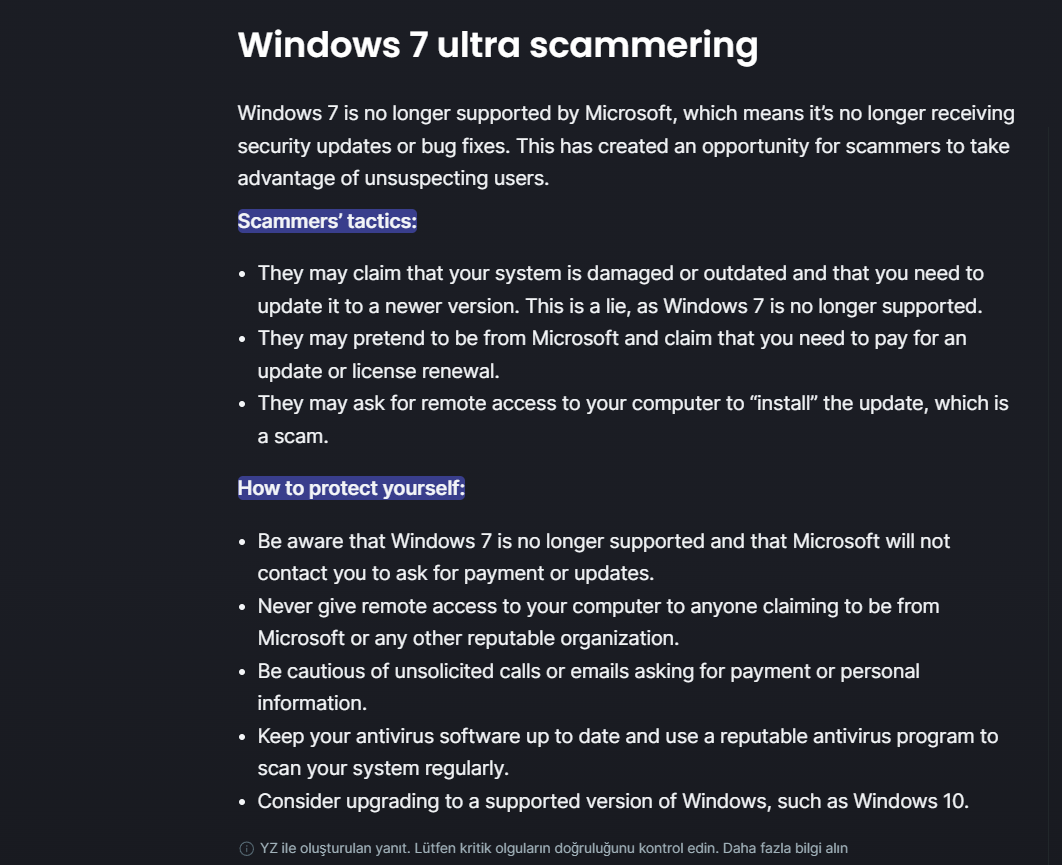The height and width of the screenshot is (865, 1062).
Task: Click the bullet "Never give remote access"
Action: [x=598, y=622]
